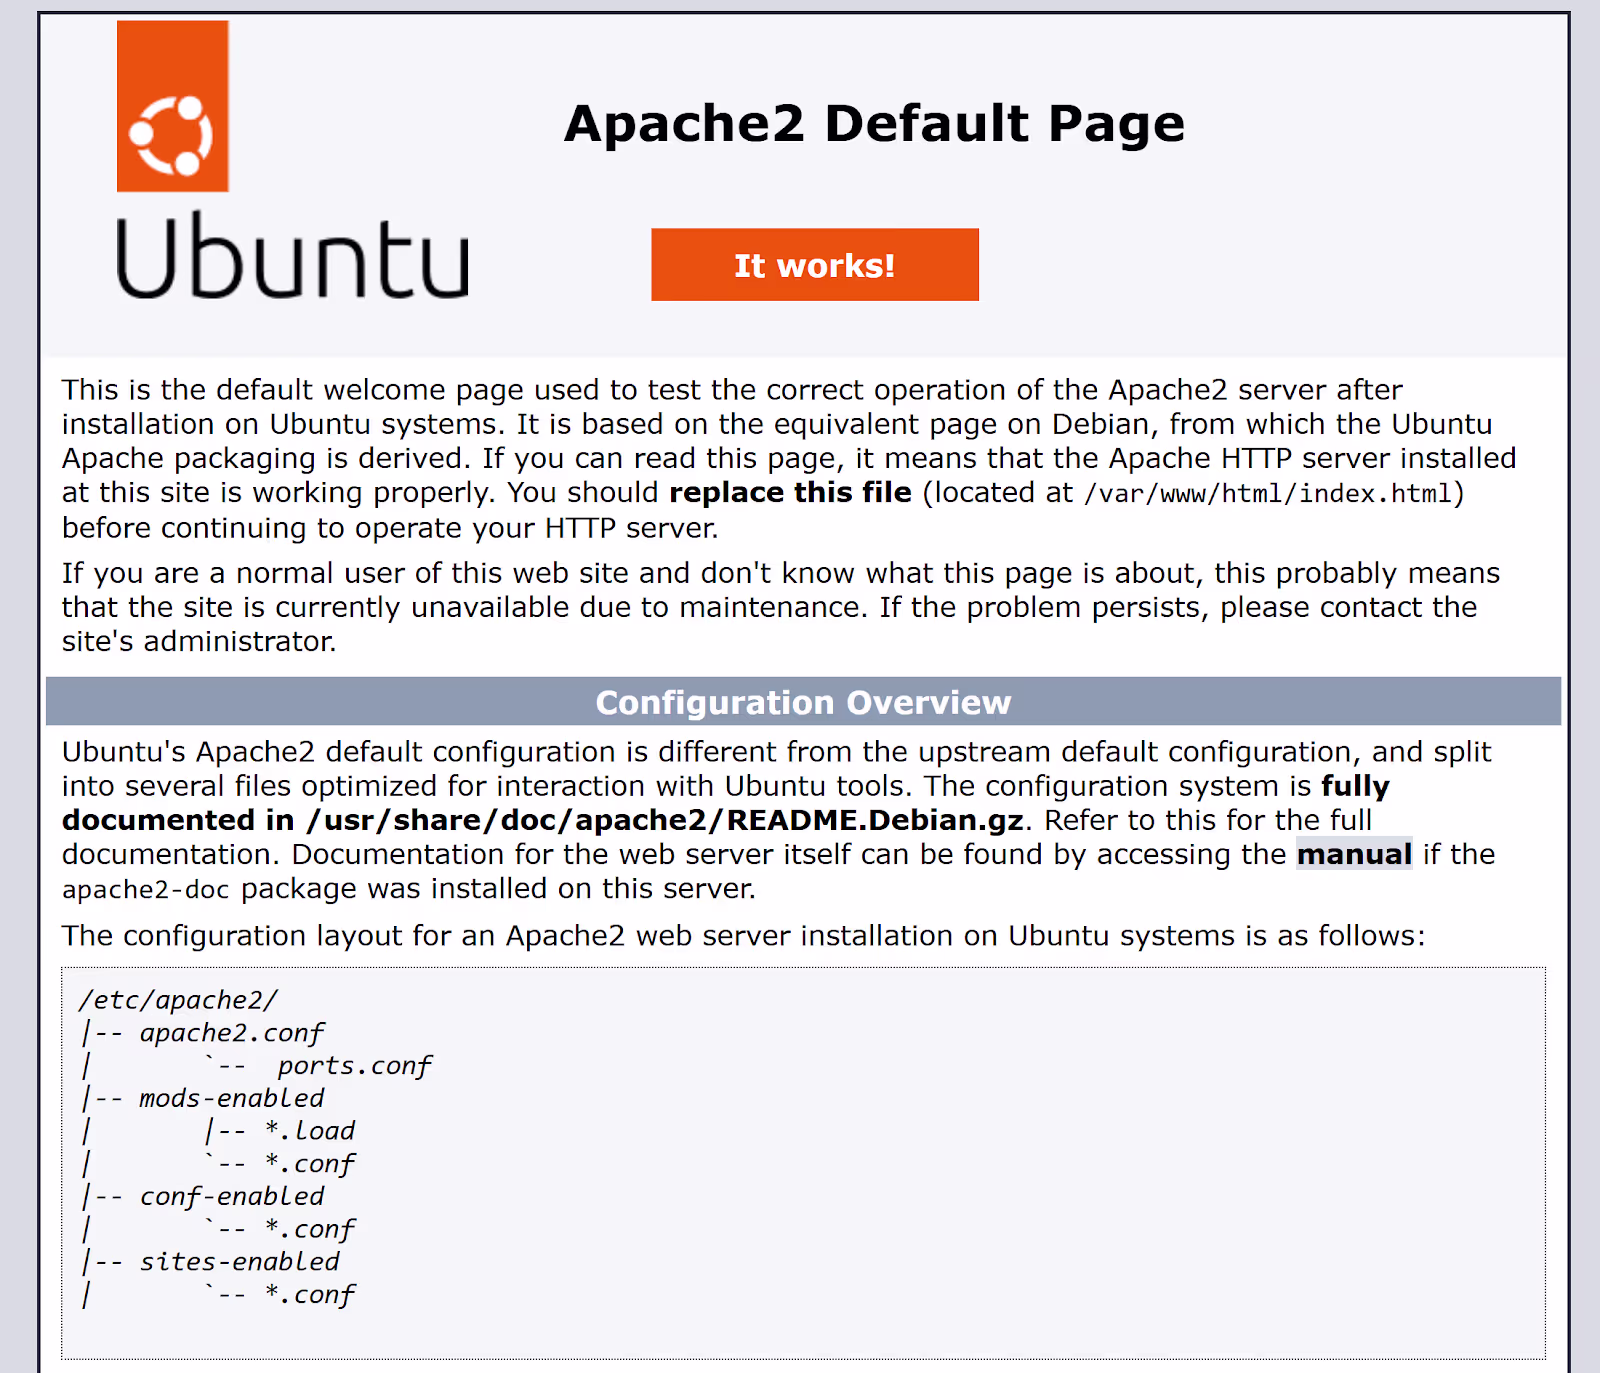Click the /var/www/html/index.html path
The height and width of the screenshot is (1373, 1600).
pyautogui.click(x=1268, y=493)
